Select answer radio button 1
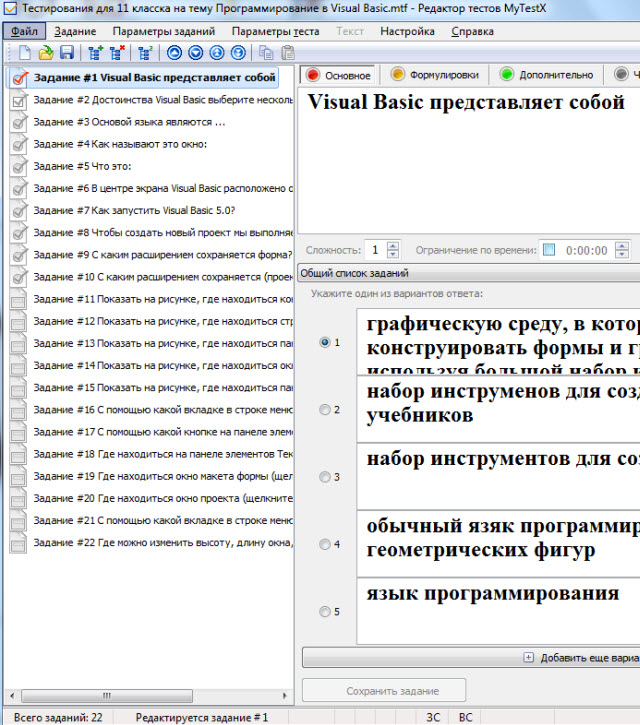The image size is (640, 725). tap(325, 342)
